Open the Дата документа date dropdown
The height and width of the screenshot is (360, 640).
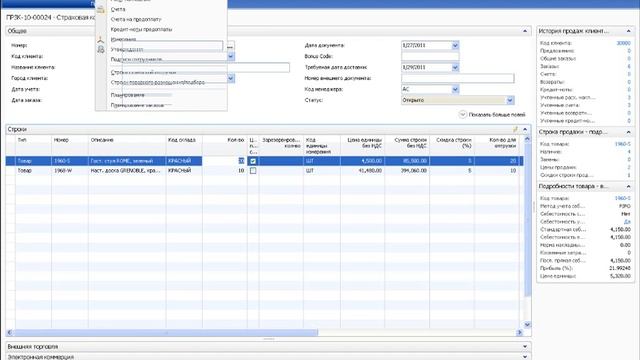456,45
